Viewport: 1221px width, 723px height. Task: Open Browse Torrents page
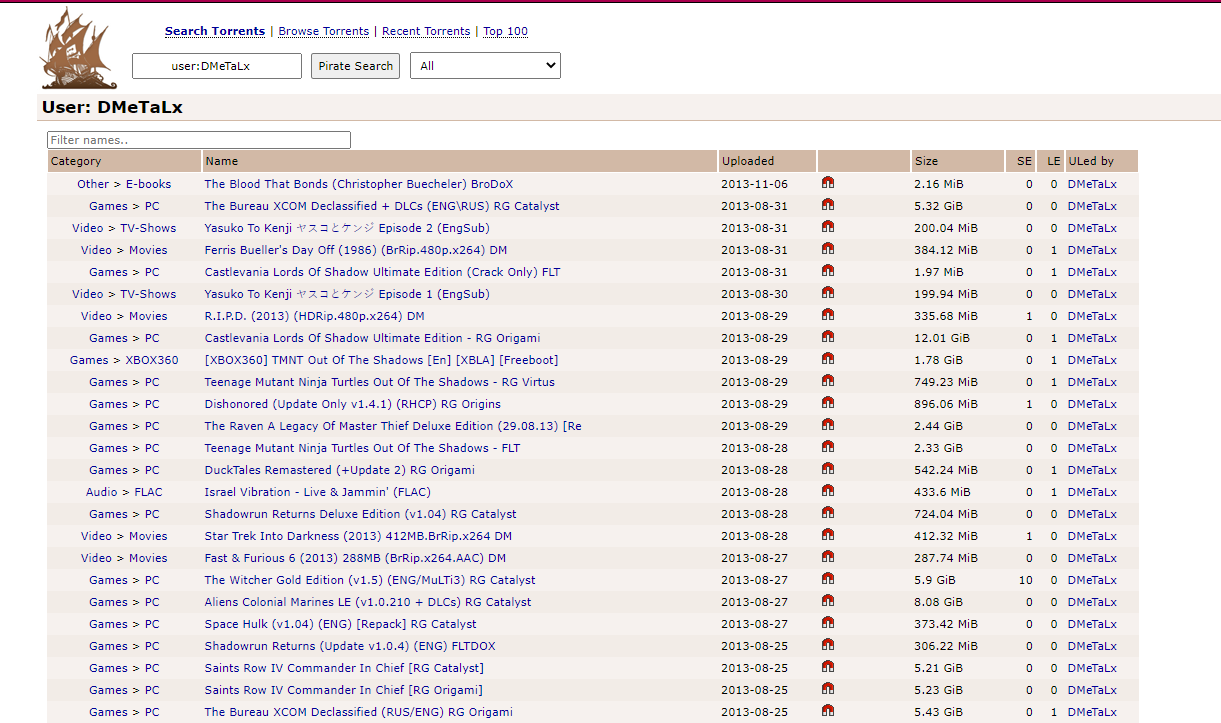pos(323,31)
